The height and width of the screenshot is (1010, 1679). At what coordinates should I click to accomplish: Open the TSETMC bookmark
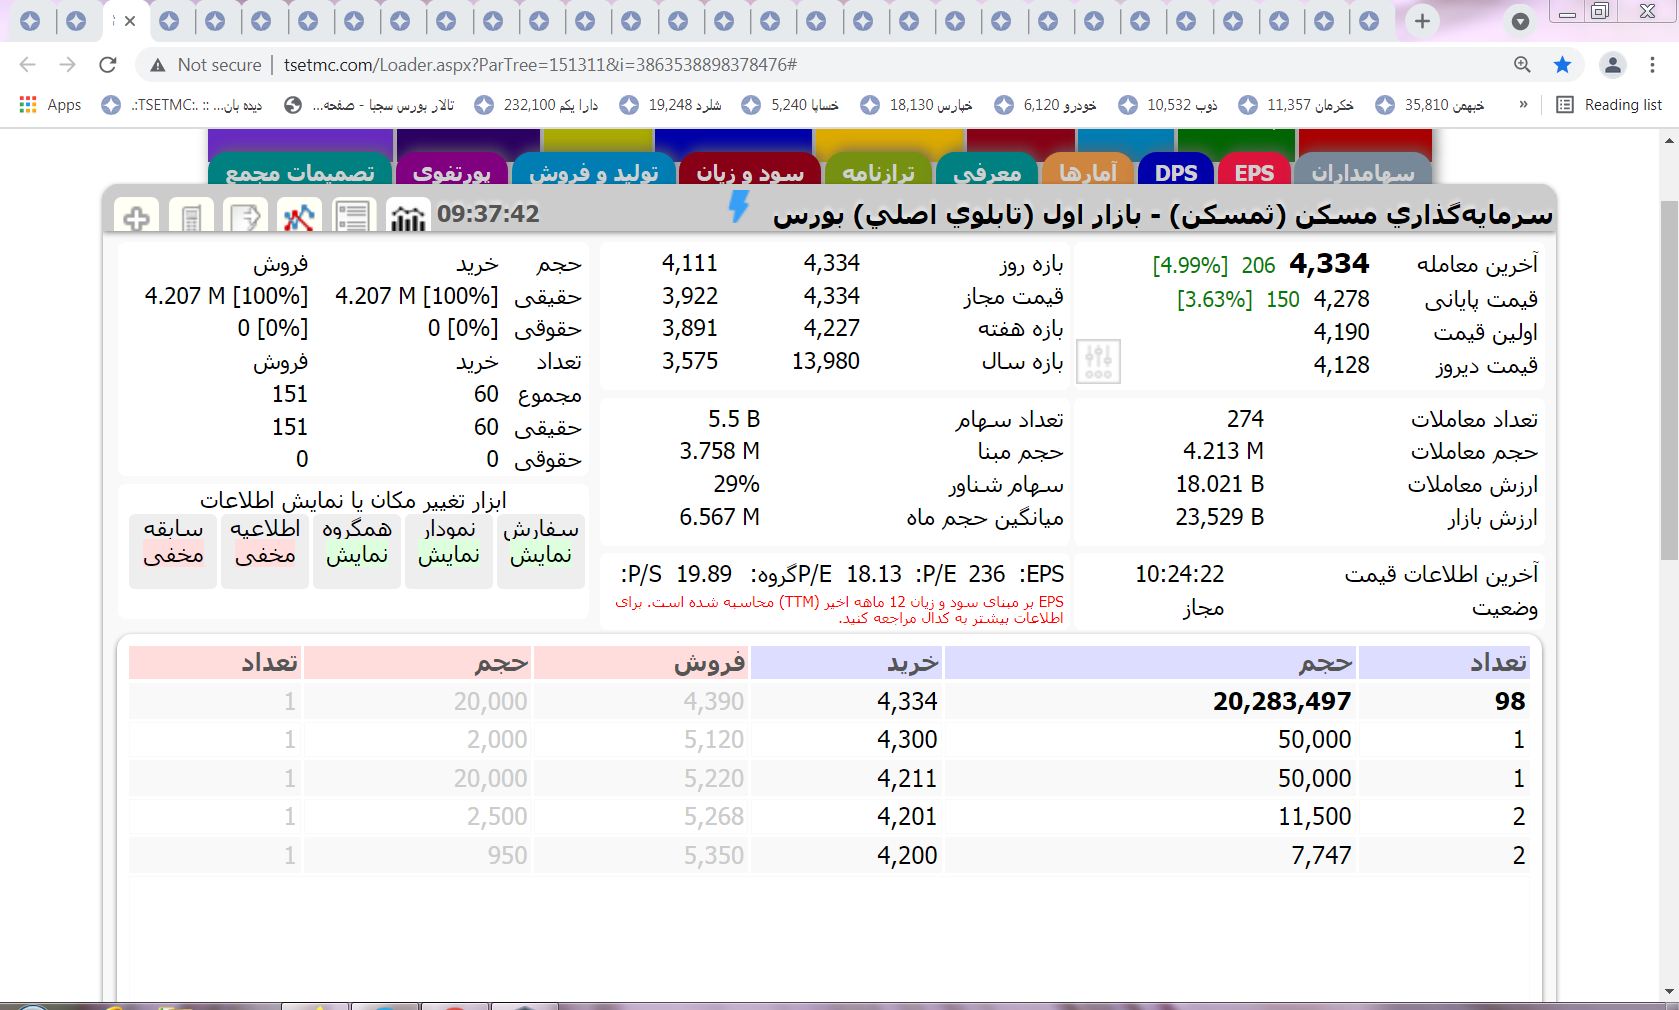pyautogui.click(x=181, y=105)
